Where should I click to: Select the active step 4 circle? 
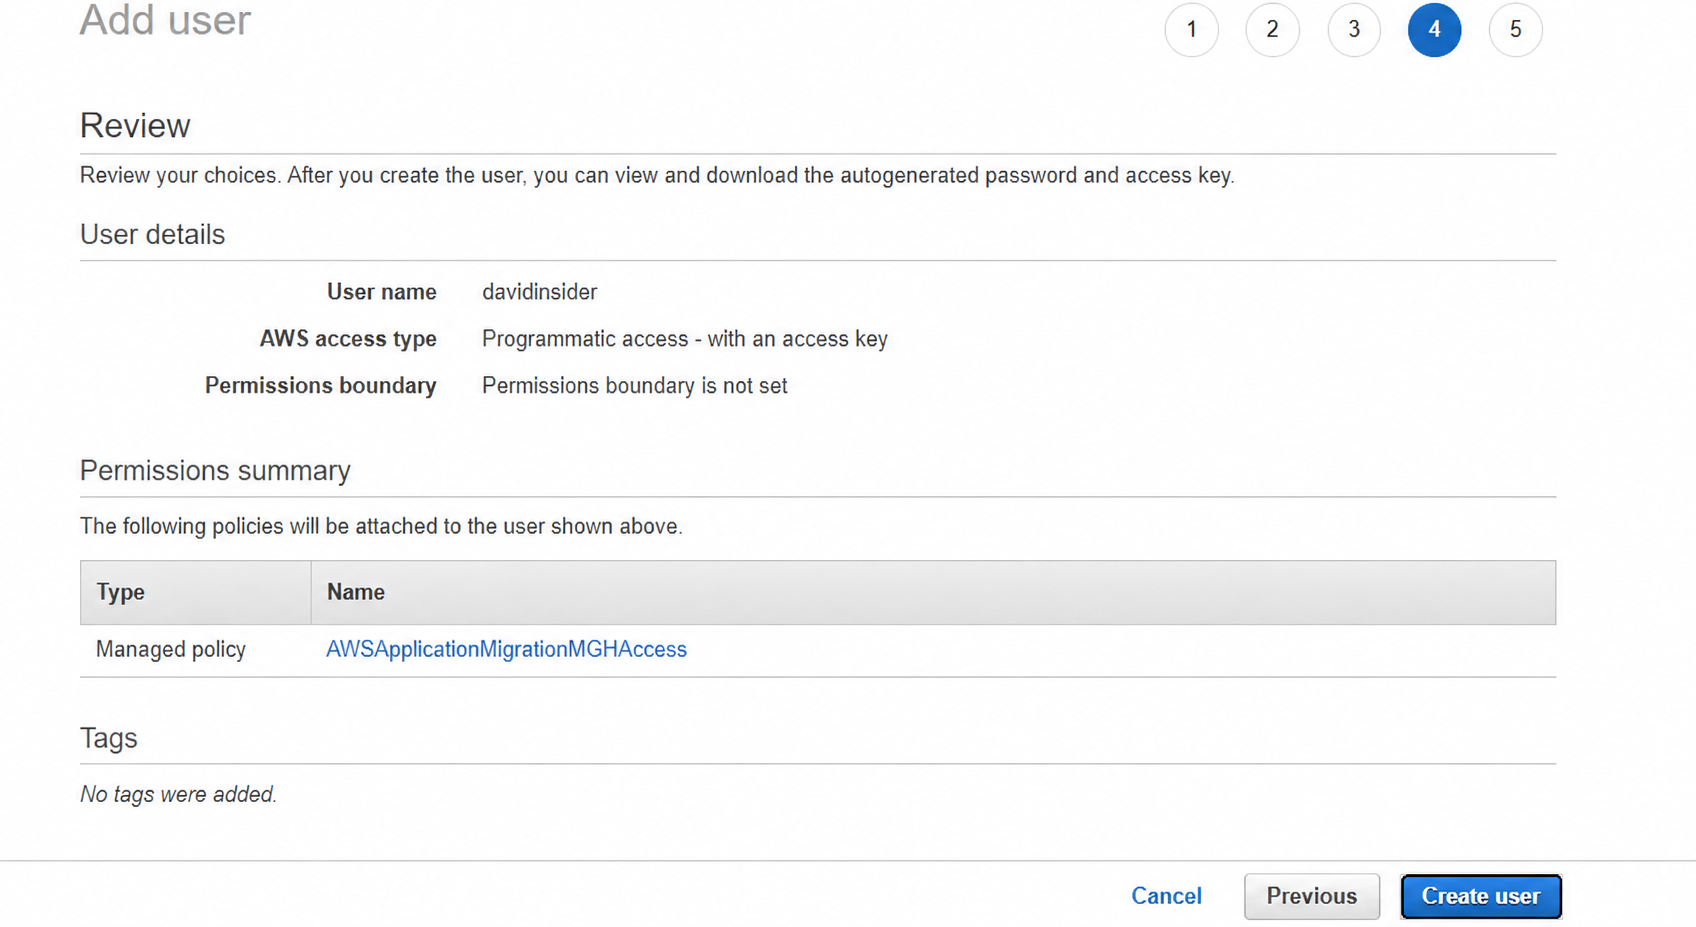tap(1434, 30)
